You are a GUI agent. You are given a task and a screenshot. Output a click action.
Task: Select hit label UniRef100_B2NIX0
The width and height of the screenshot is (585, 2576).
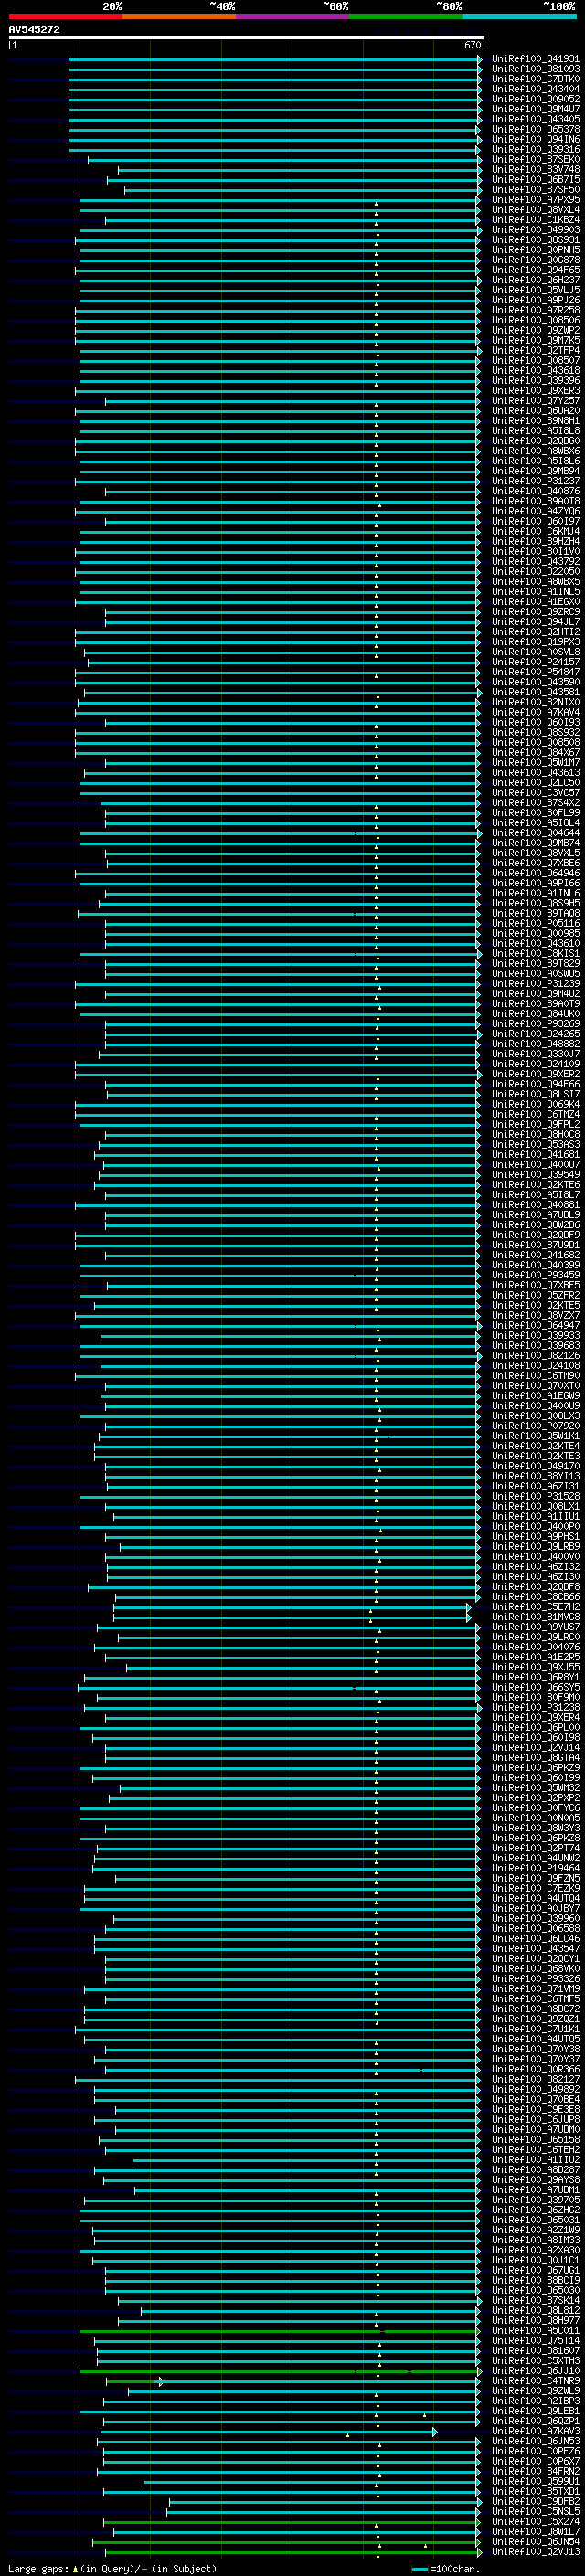tap(535, 702)
